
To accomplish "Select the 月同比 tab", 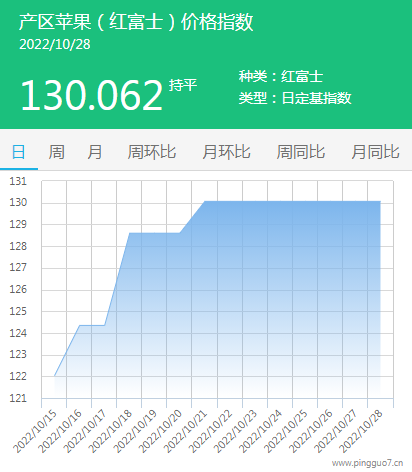I will (x=375, y=152).
